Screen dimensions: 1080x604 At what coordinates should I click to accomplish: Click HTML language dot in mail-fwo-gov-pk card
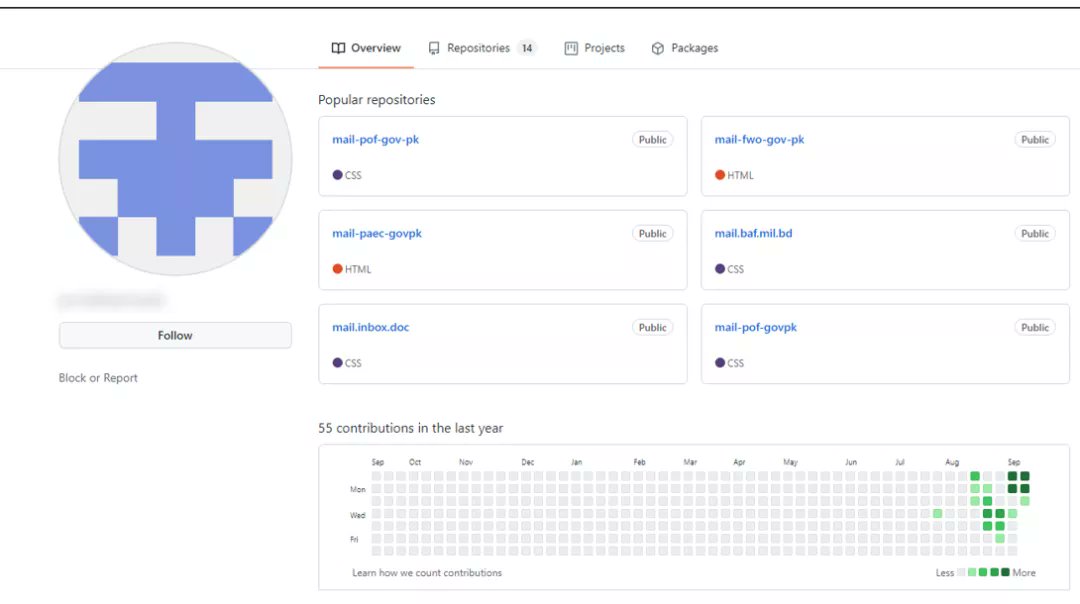click(x=720, y=175)
